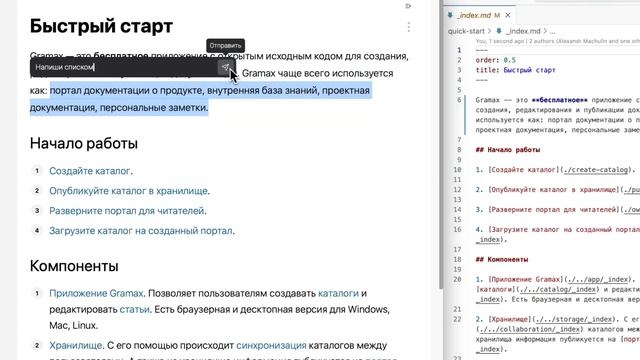Click the trailing ellipsis breadcrumb segment
Image resolution: width=640 pixels, height=360 pixels.
tap(552, 31)
